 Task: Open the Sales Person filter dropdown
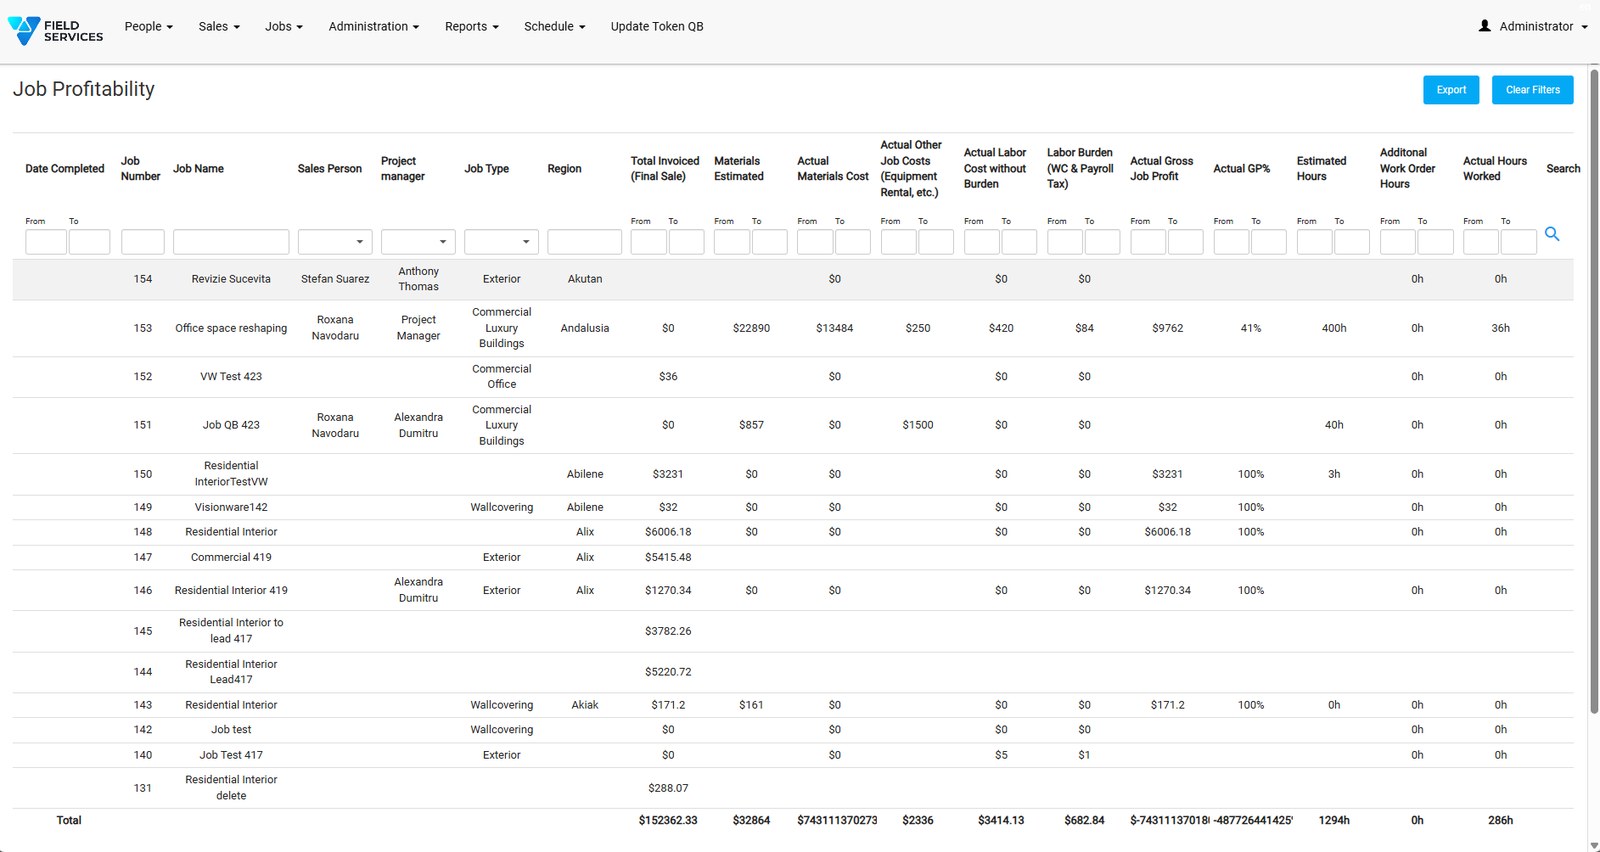click(x=335, y=241)
